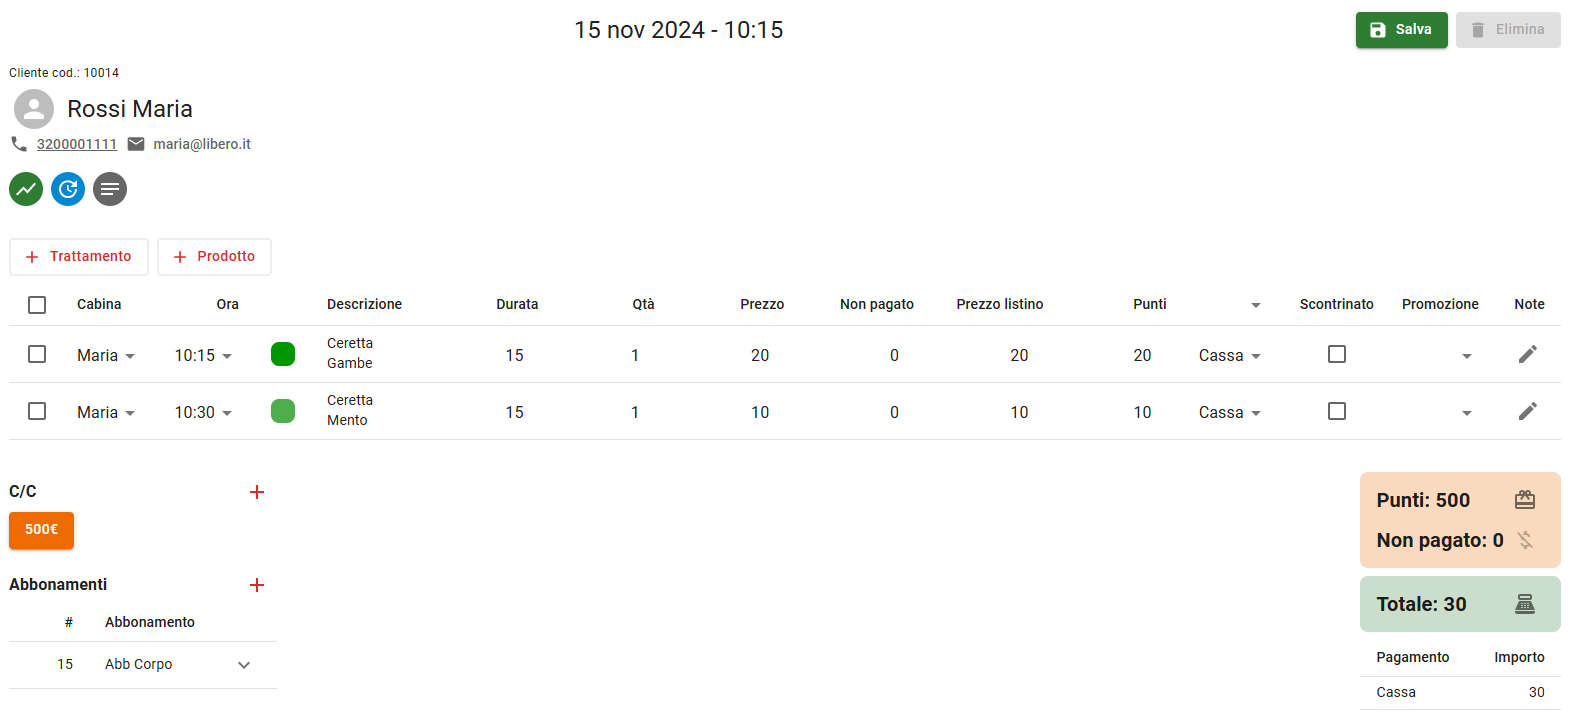Check the Scontrinato box for Ceretta Gambe
The height and width of the screenshot is (726, 1570).
(1336, 354)
